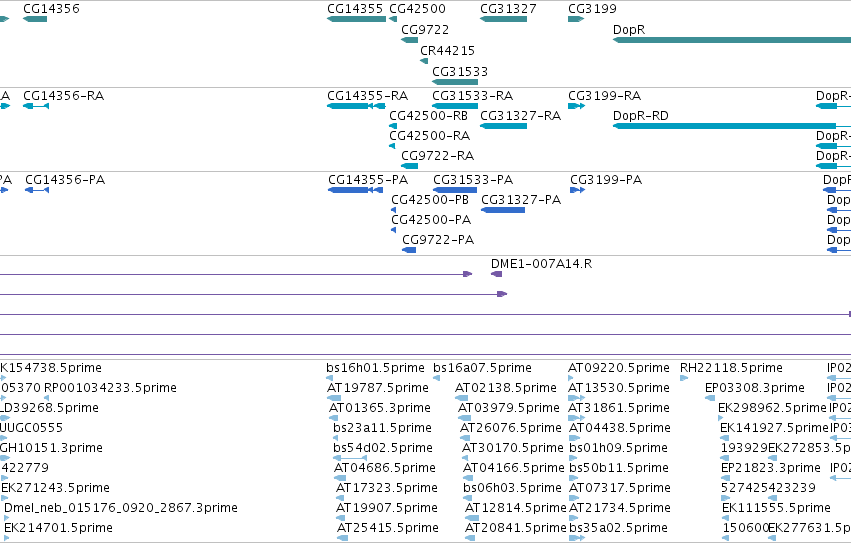Select the AT03979.5prime label

coord(509,408)
